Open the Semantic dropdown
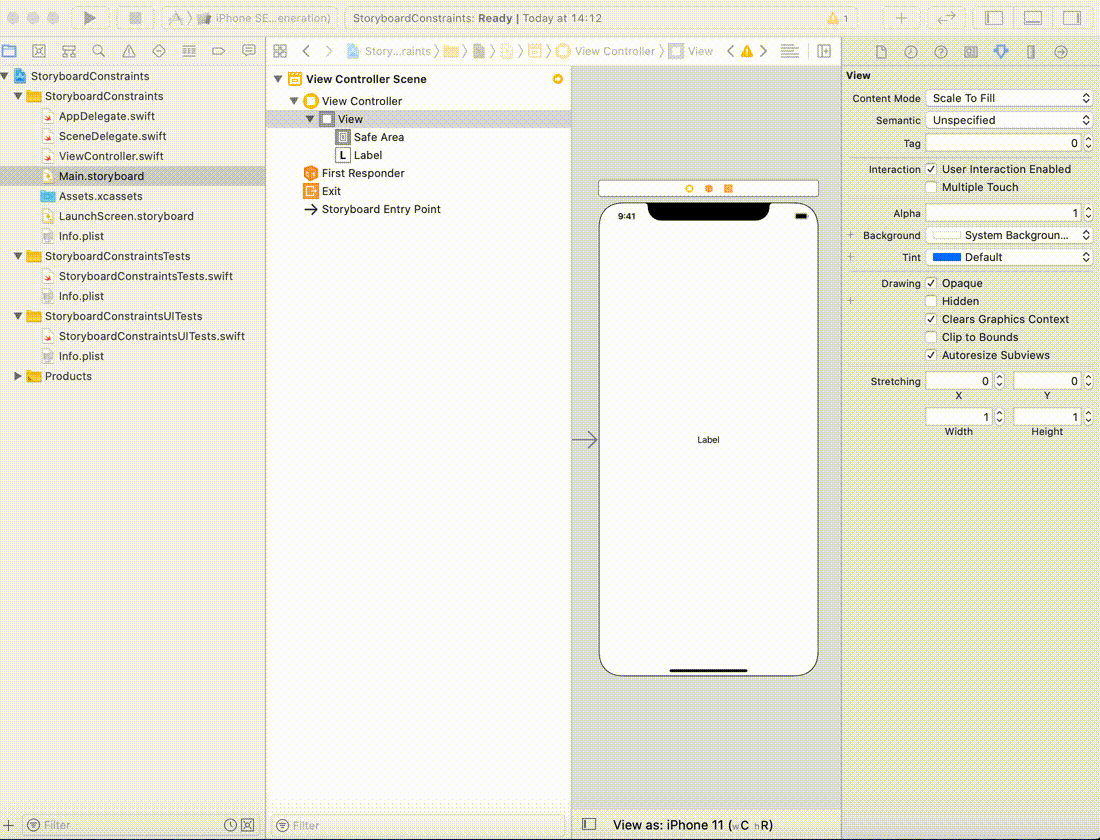 (1009, 120)
